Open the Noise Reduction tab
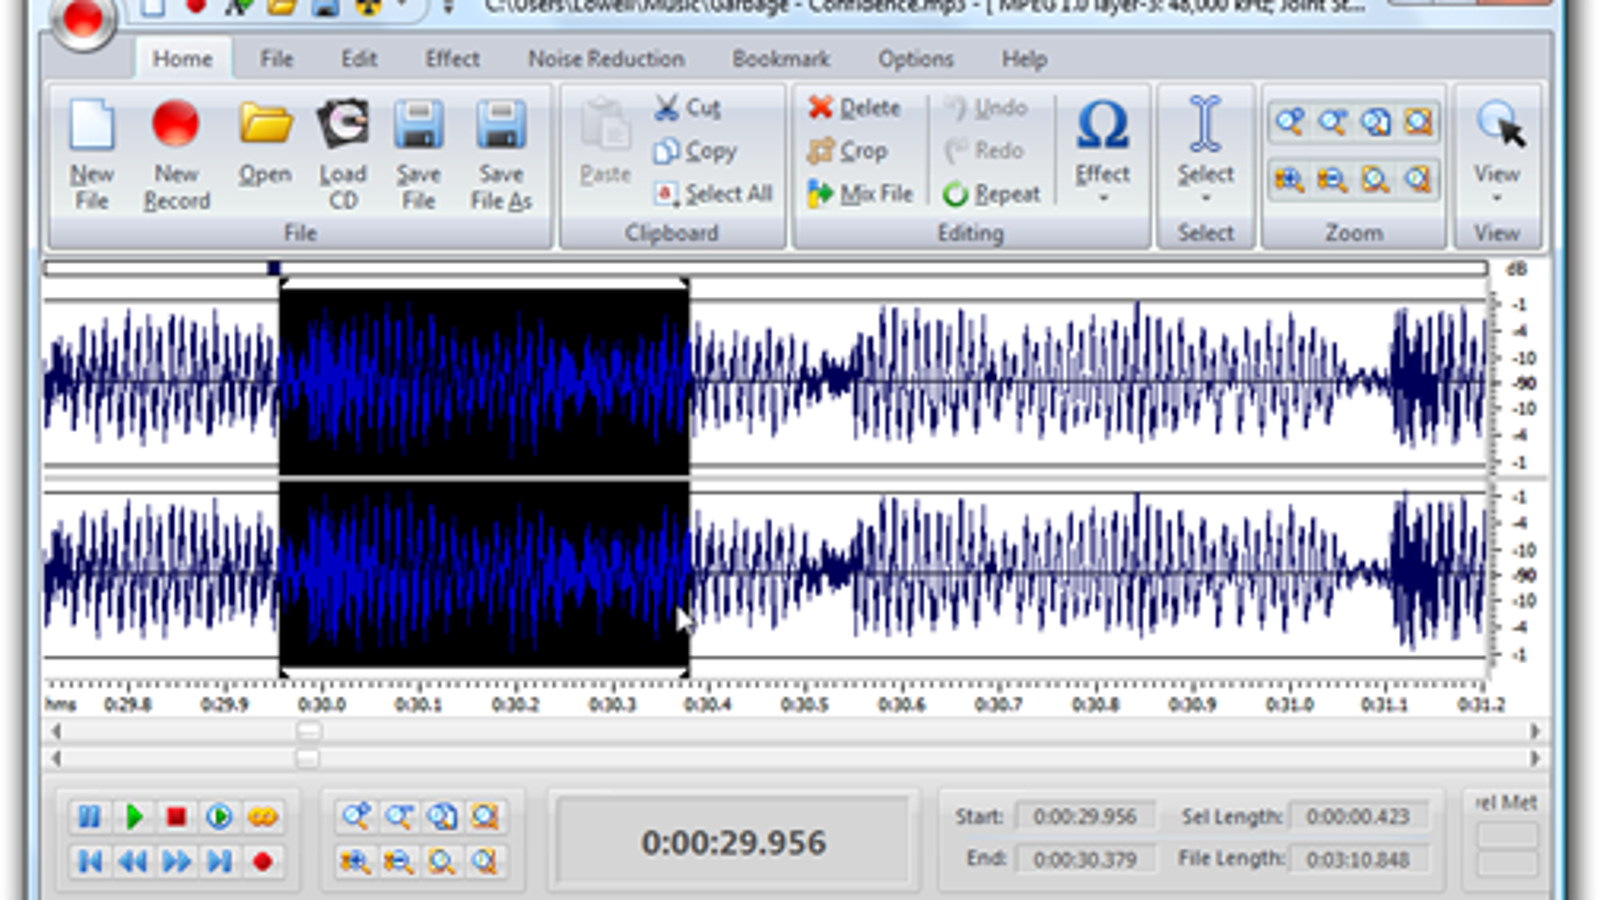 tap(606, 59)
